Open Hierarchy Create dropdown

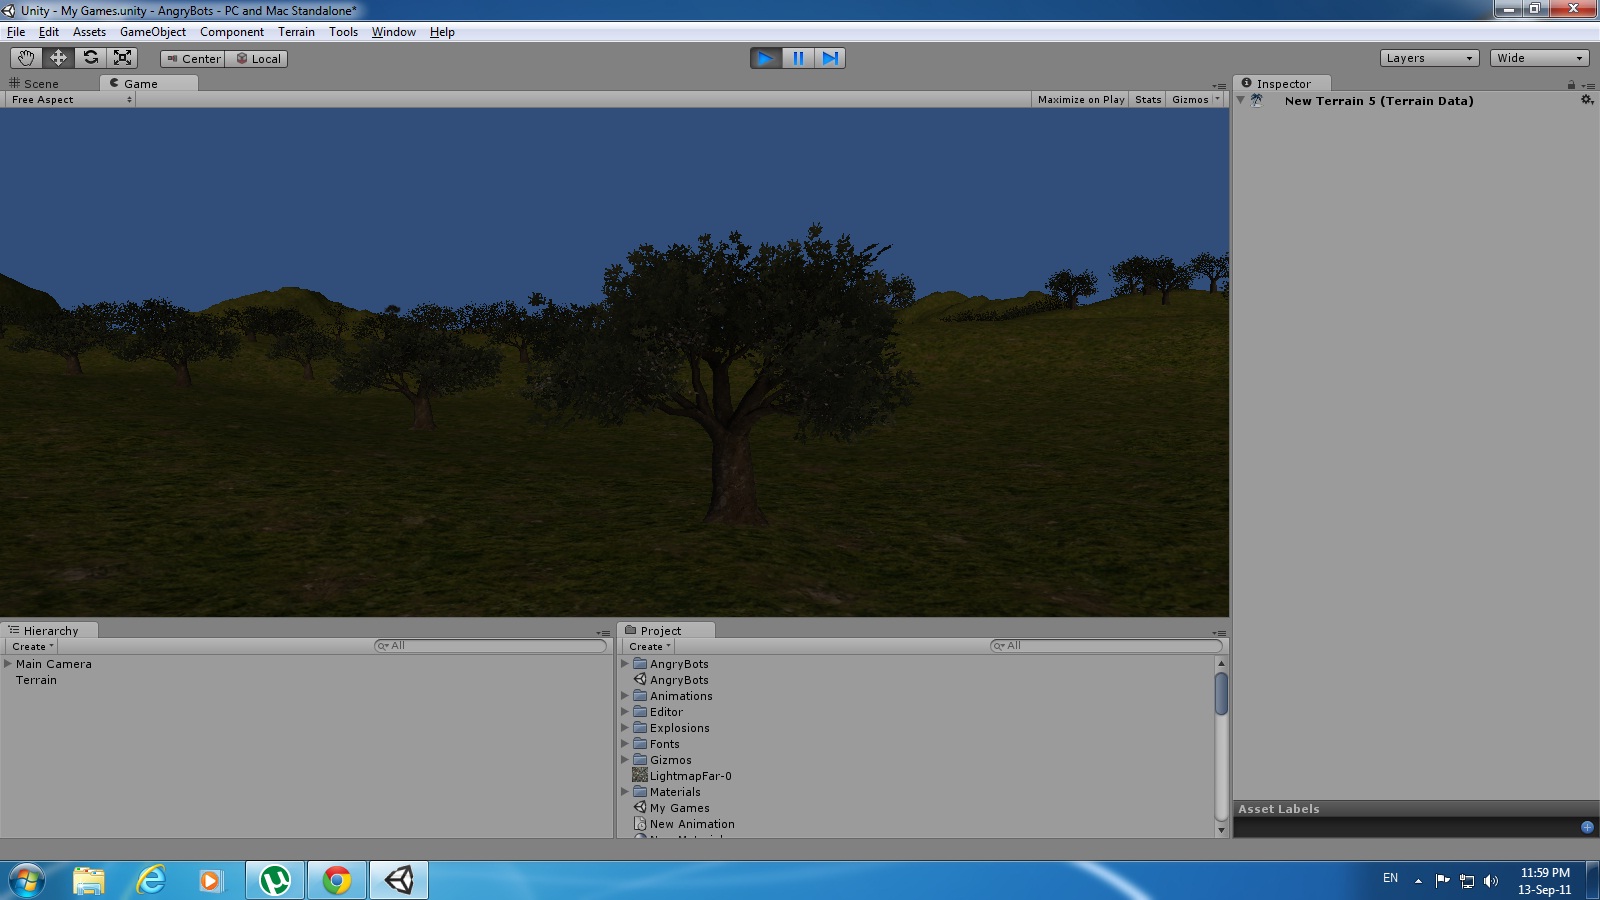(x=33, y=647)
